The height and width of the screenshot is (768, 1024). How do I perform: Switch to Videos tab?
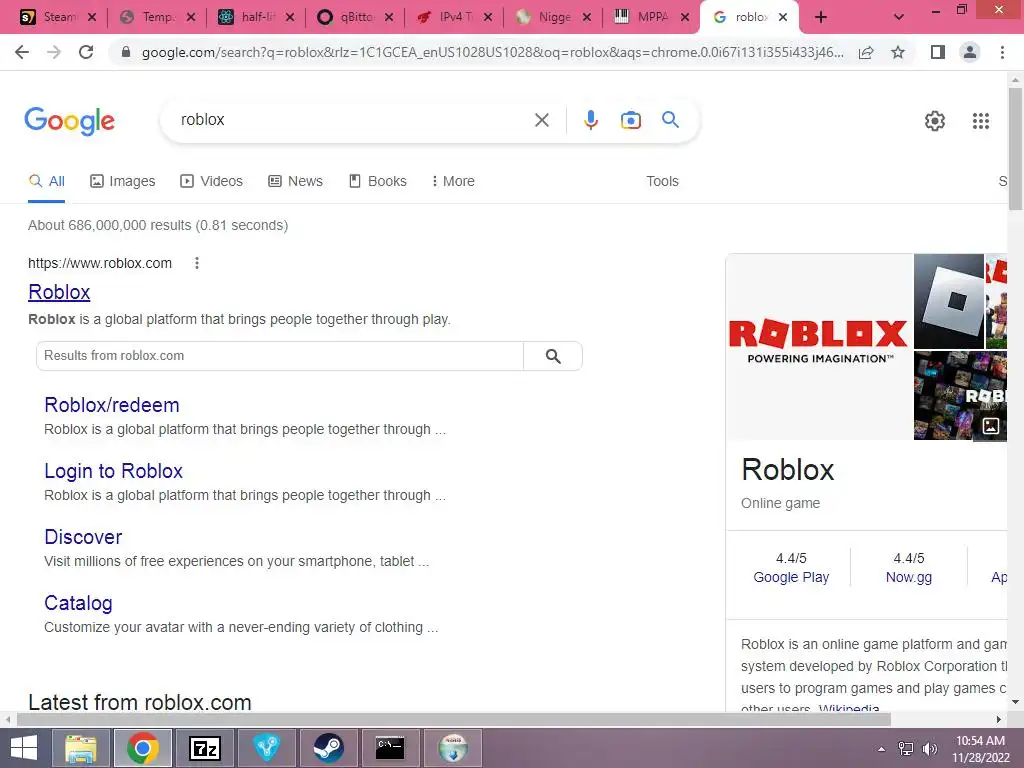[212, 182]
